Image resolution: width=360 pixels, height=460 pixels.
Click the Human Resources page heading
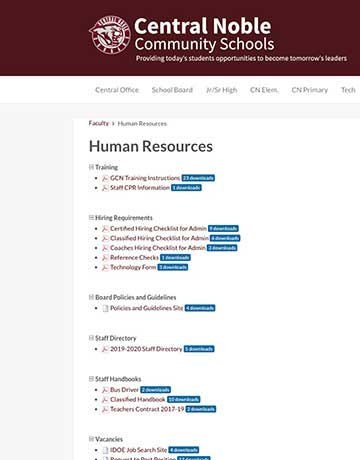(151, 146)
